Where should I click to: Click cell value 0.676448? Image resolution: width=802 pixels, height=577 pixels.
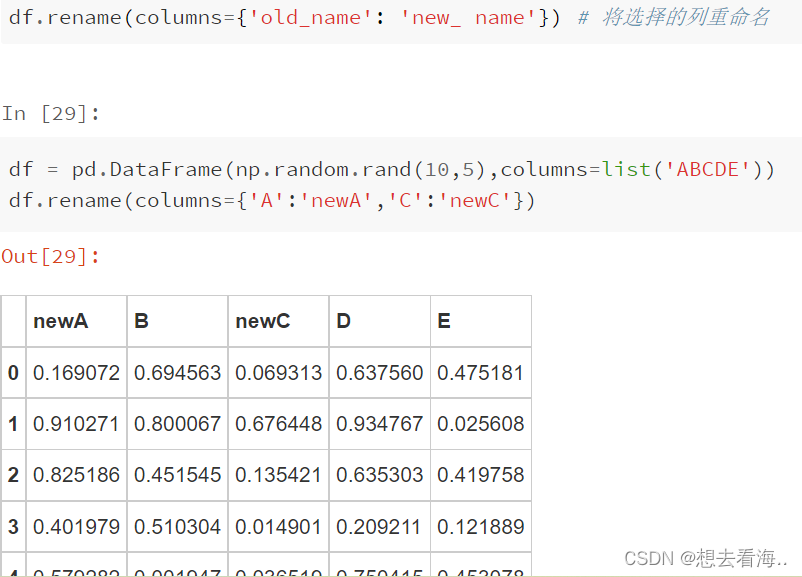tap(278, 424)
